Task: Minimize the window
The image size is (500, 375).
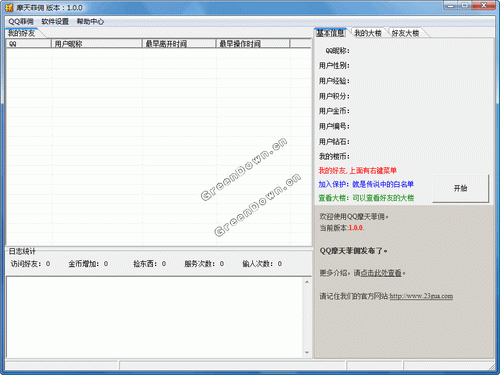Action: (451, 6)
